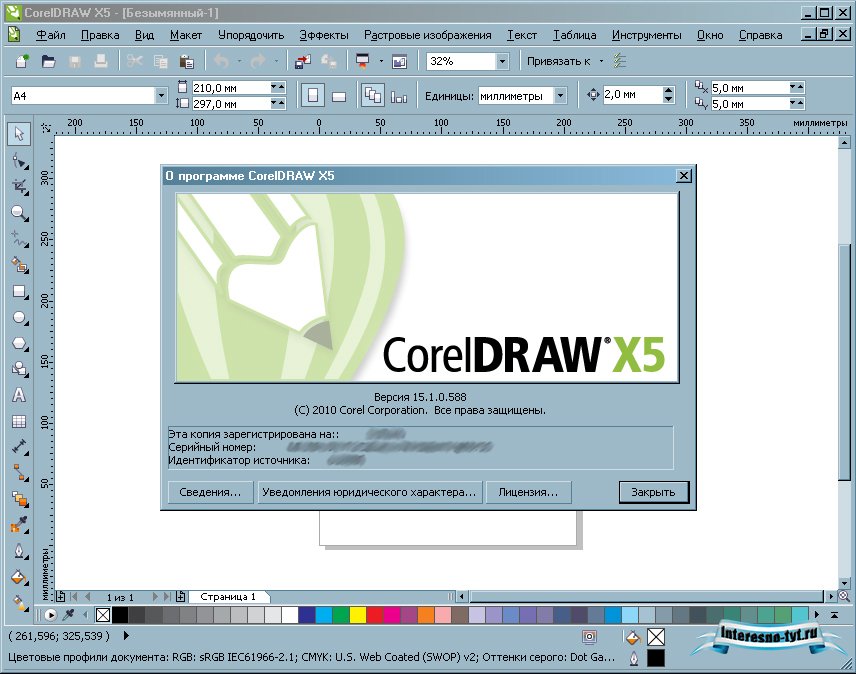The height and width of the screenshot is (674, 856).
Task: Select the Страница 1 page tab
Action: [x=228, y=597]
